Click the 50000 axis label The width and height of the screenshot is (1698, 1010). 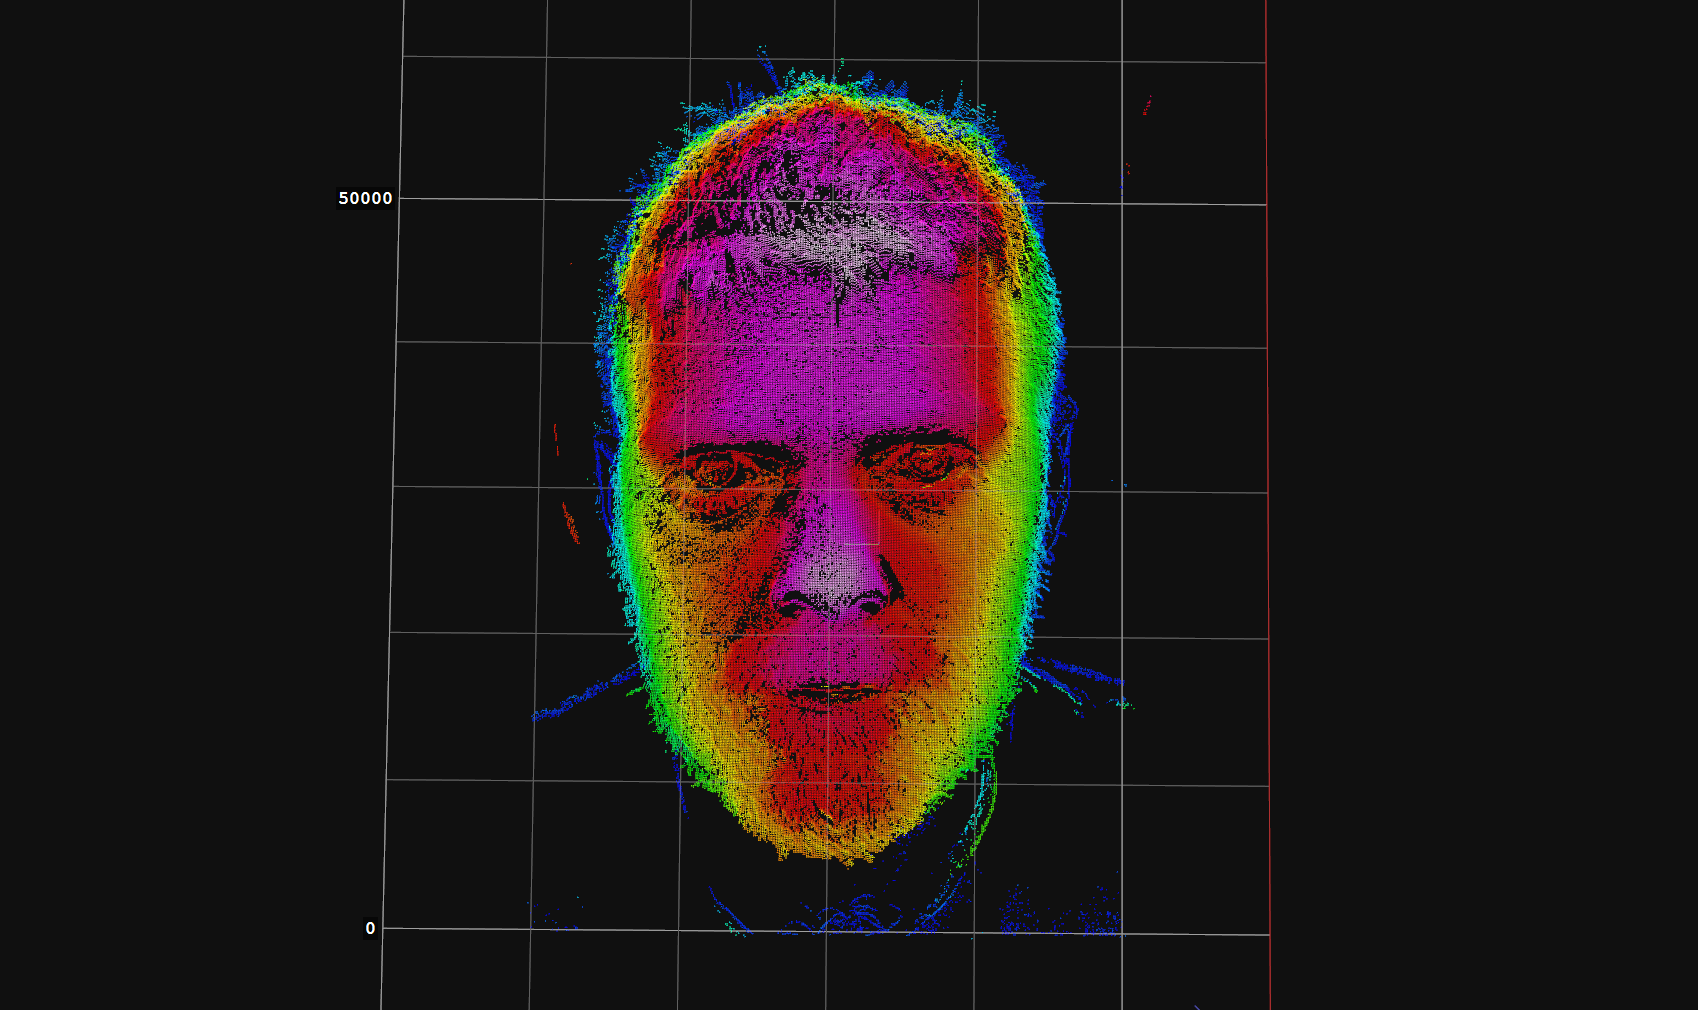point(365,198)
